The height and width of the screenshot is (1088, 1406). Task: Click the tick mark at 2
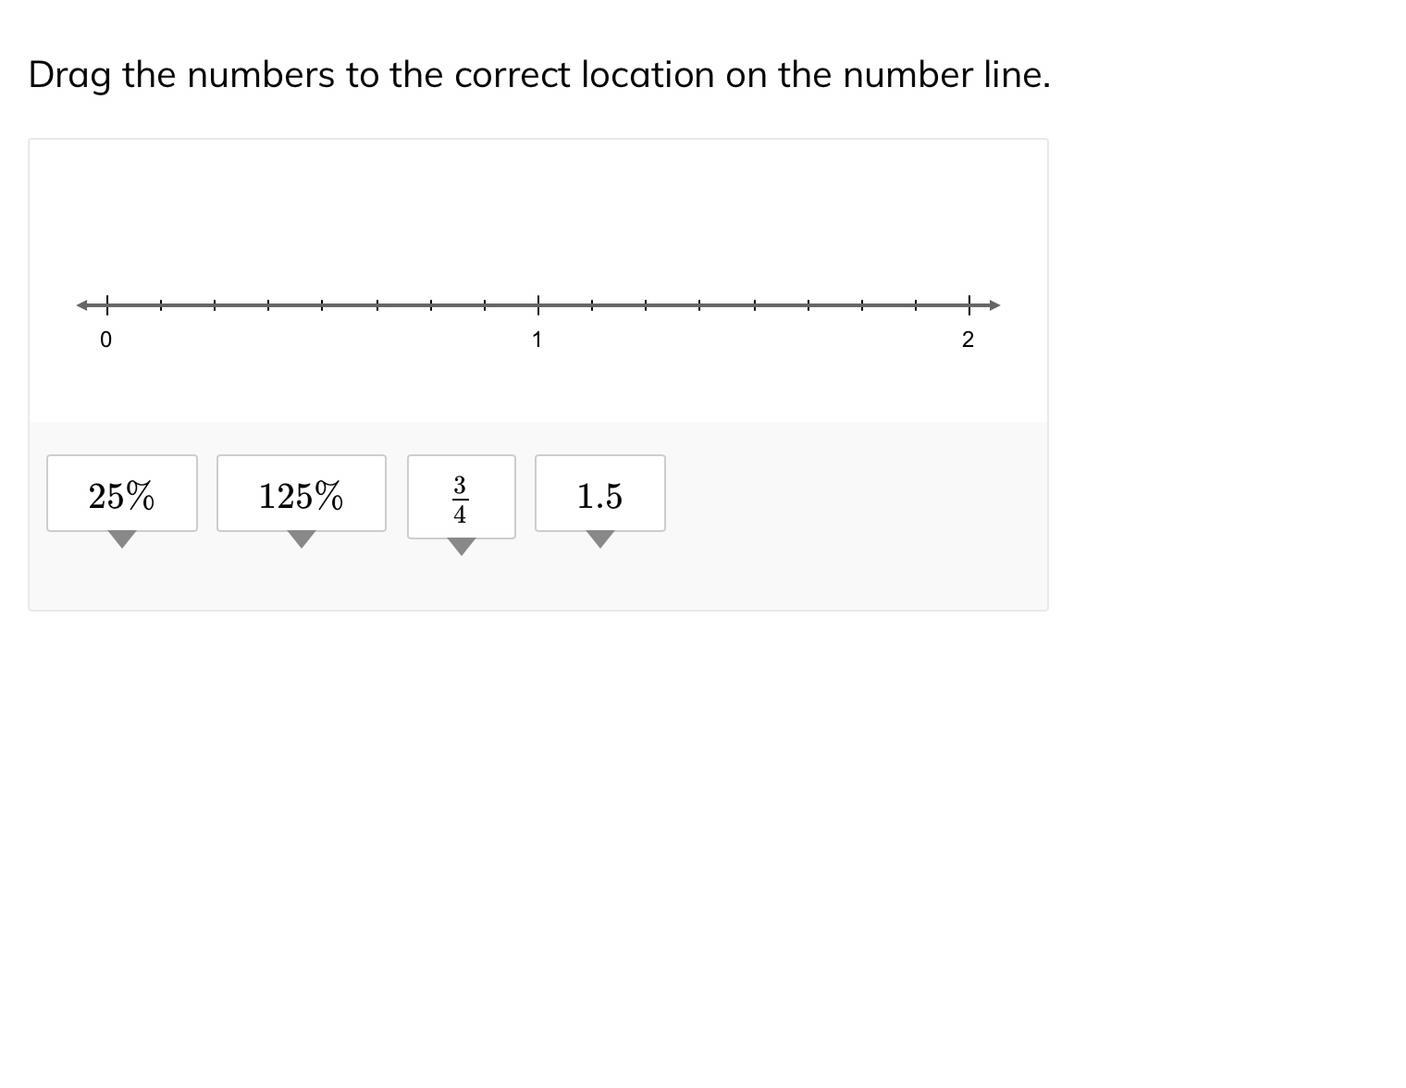968,305
